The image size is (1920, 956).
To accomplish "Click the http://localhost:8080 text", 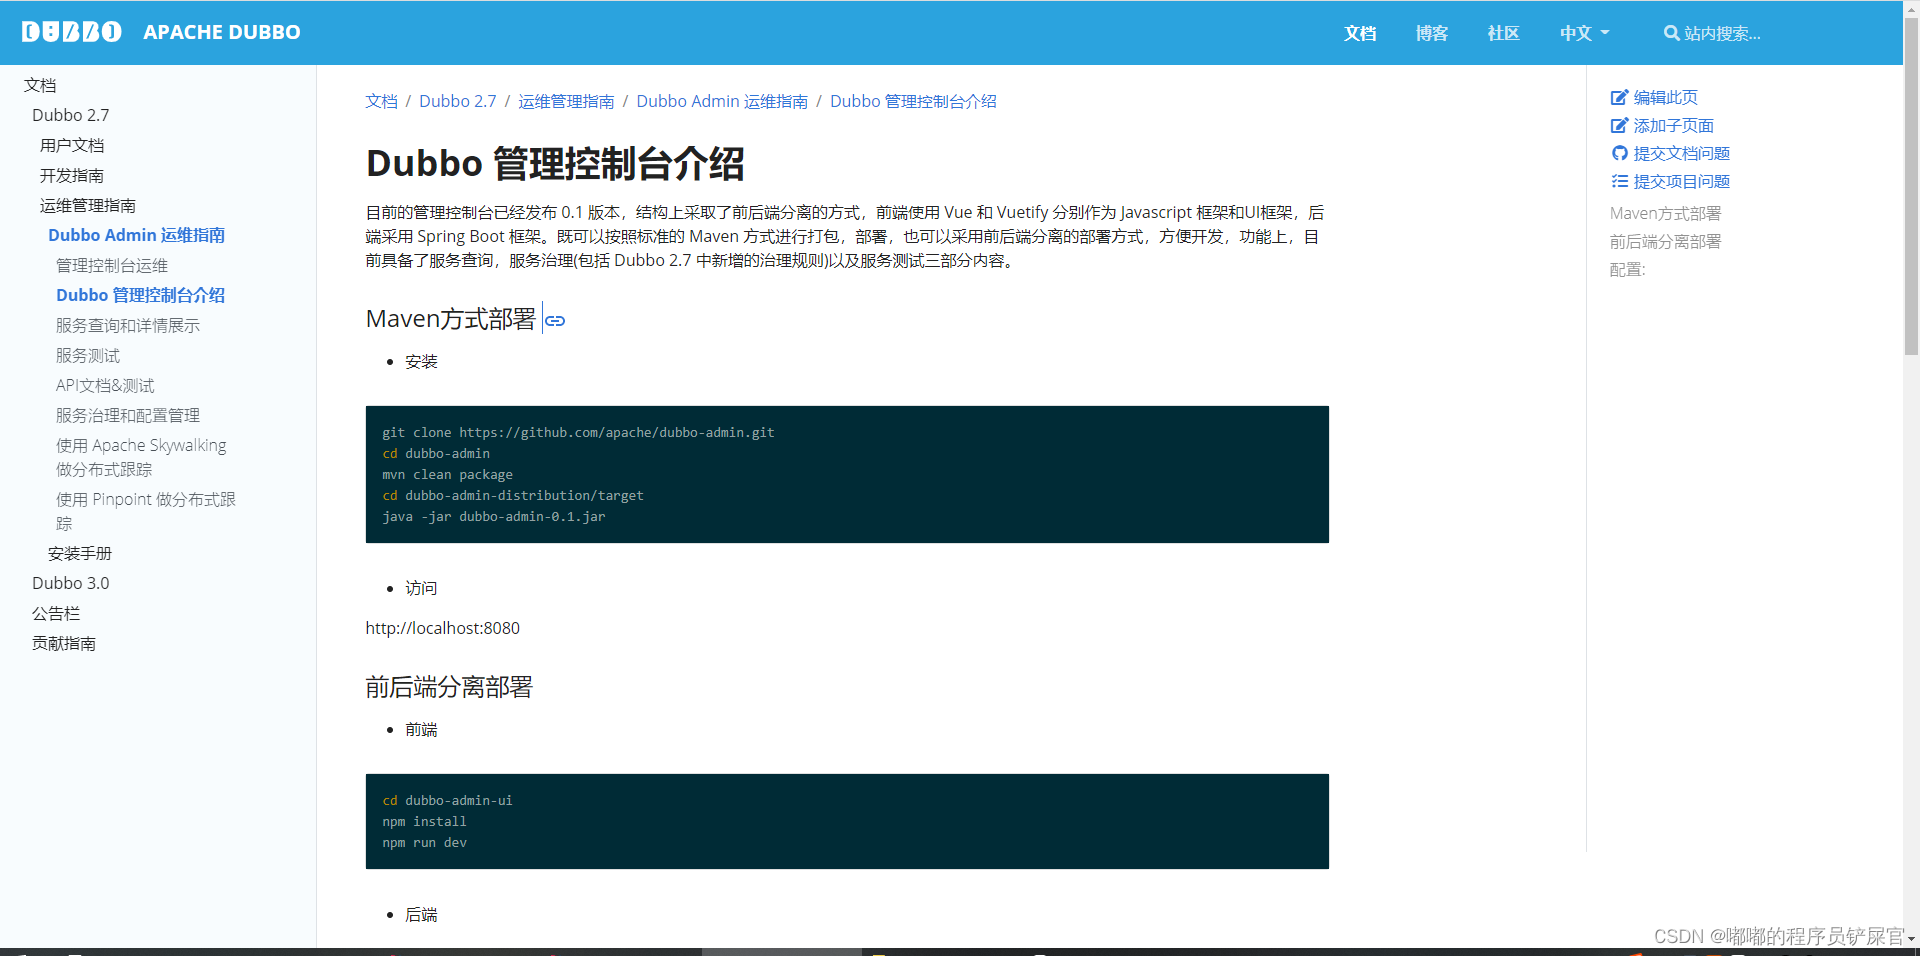I will pyautogui.click(x=442, y=628).
